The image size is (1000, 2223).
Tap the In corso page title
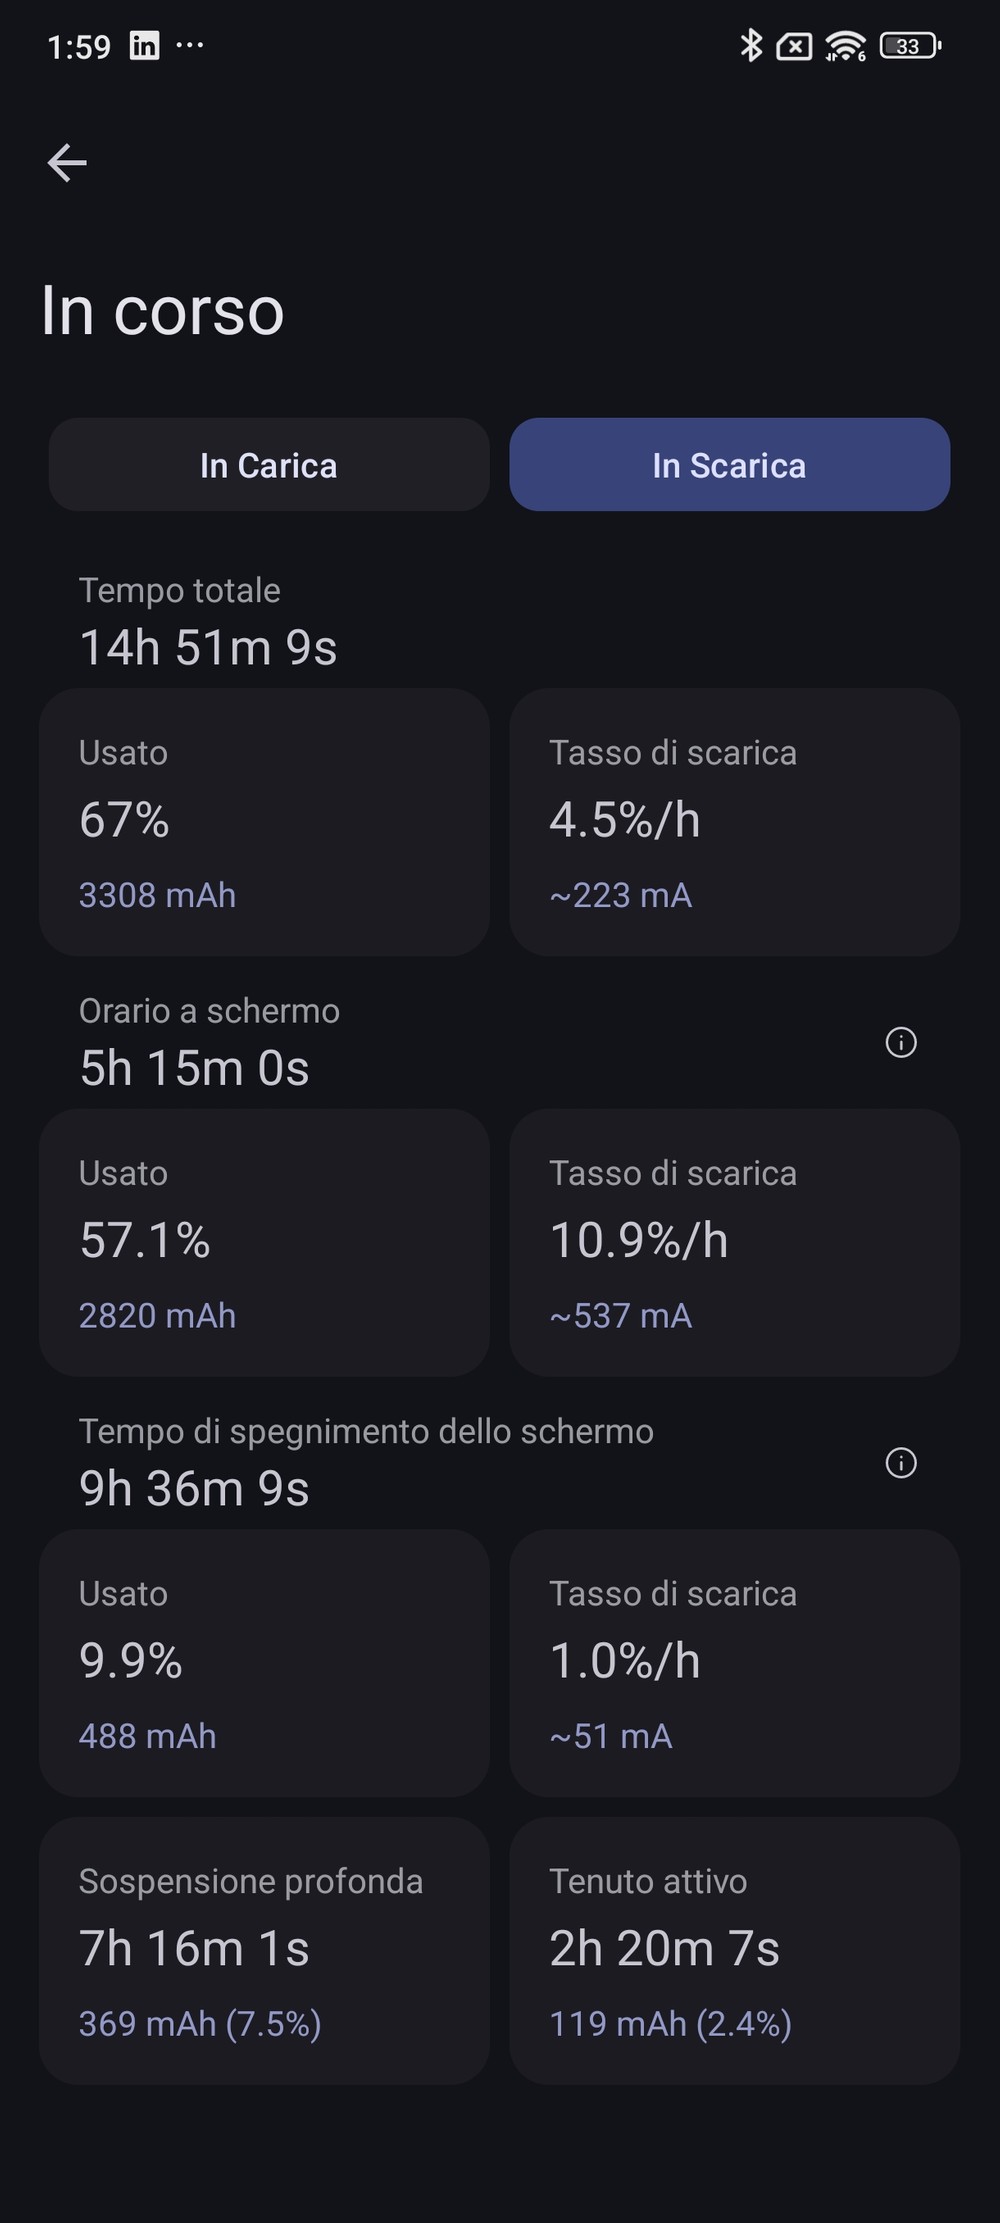click(163, 311)
